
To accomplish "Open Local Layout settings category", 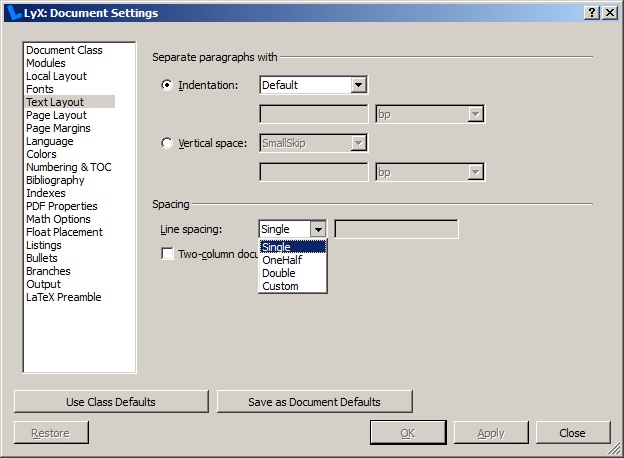I will (57, 76).
